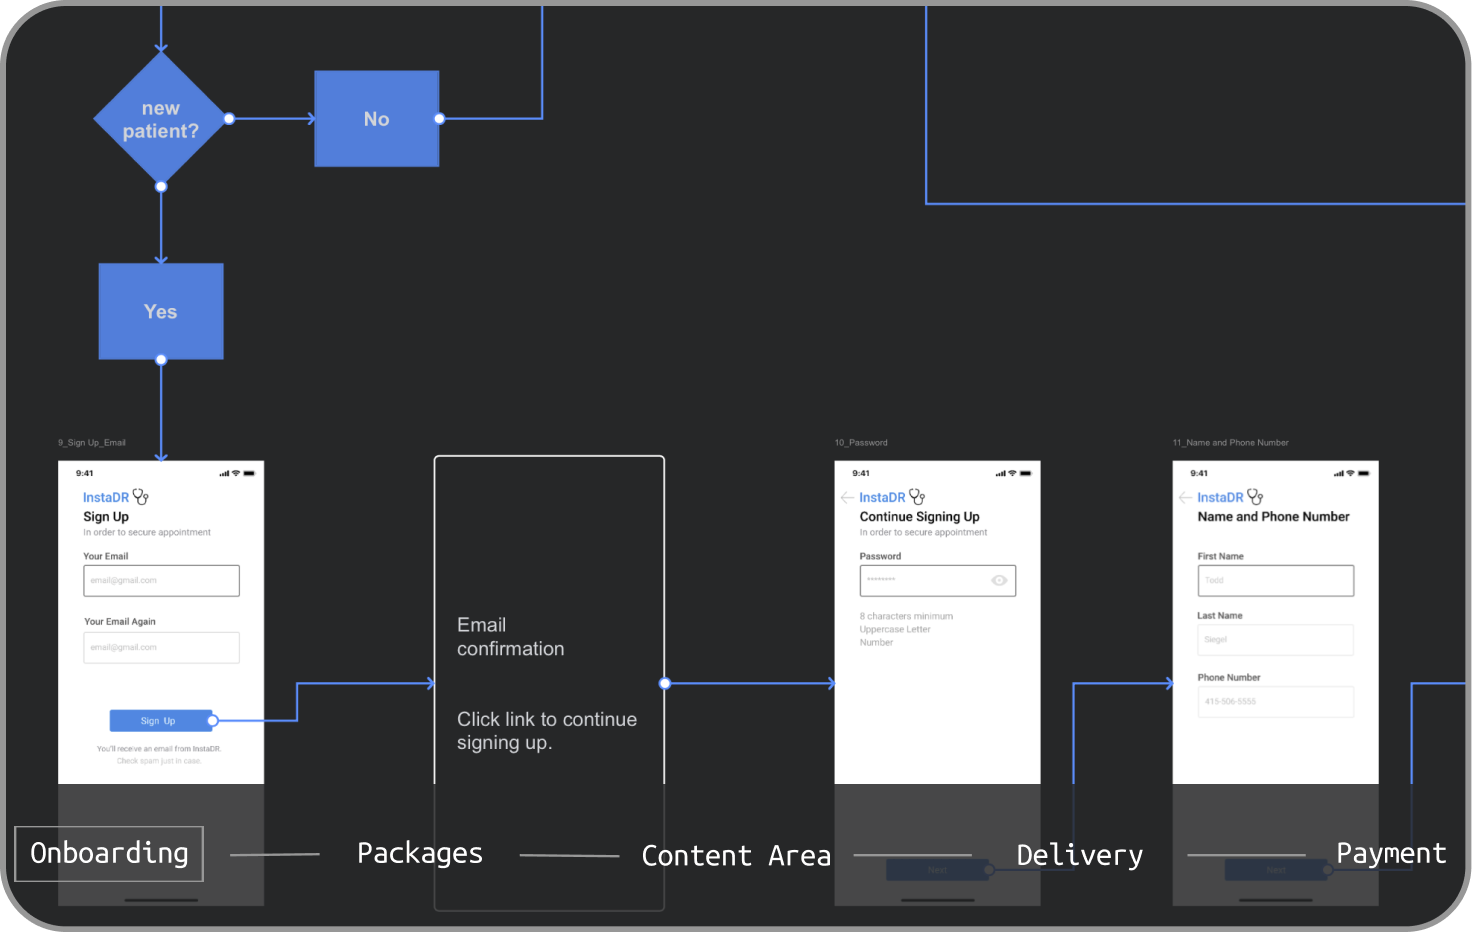Jump to the Payment section
Screen dimensions: 1472x932
point(1391,853)
